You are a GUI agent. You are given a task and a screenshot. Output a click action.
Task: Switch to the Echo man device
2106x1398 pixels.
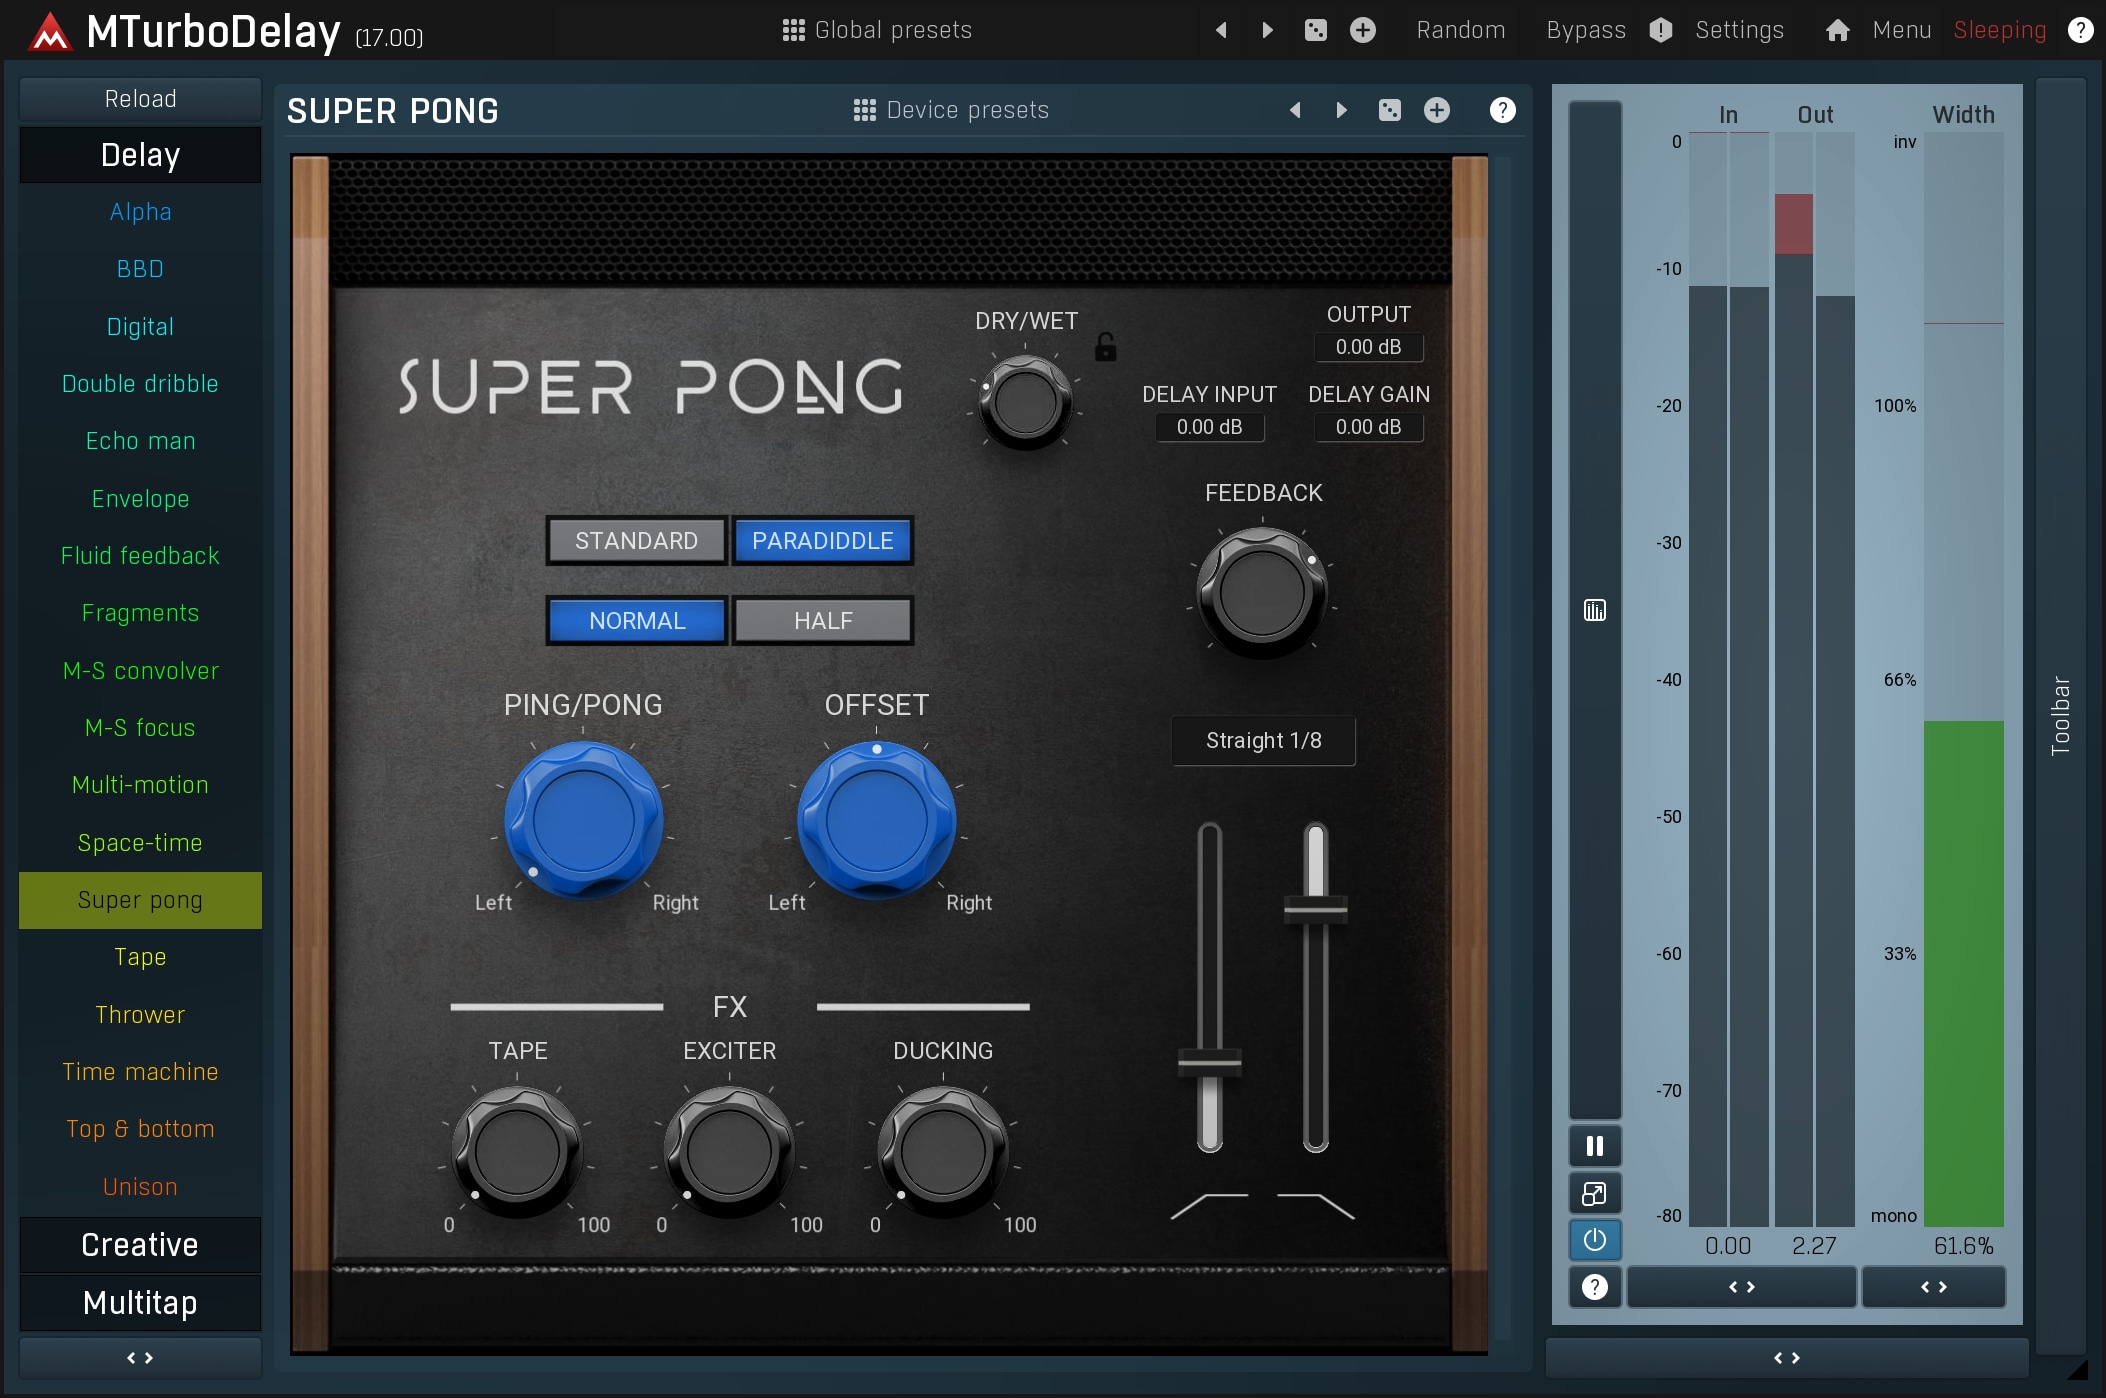(140, 441)
